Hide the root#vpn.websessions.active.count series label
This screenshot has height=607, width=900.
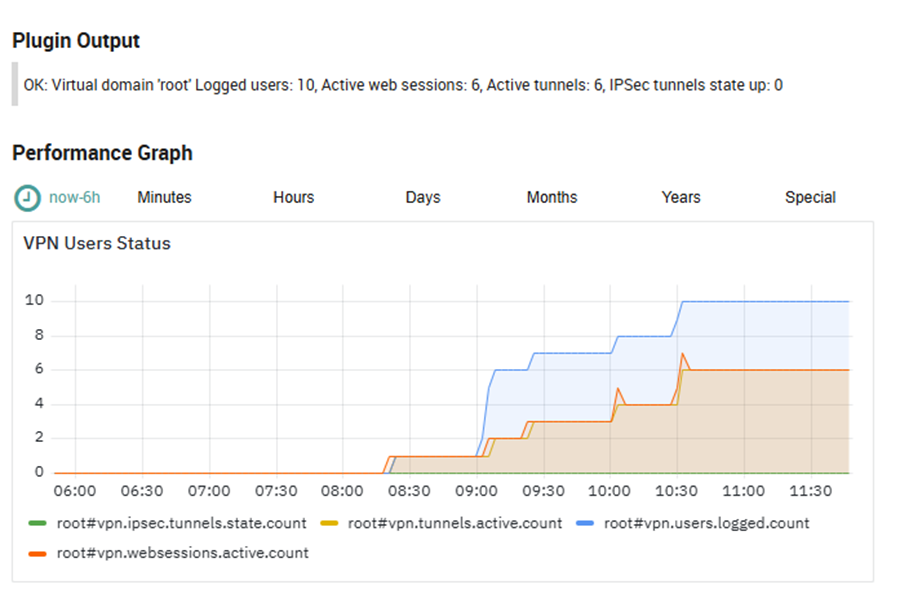(182, 552)
